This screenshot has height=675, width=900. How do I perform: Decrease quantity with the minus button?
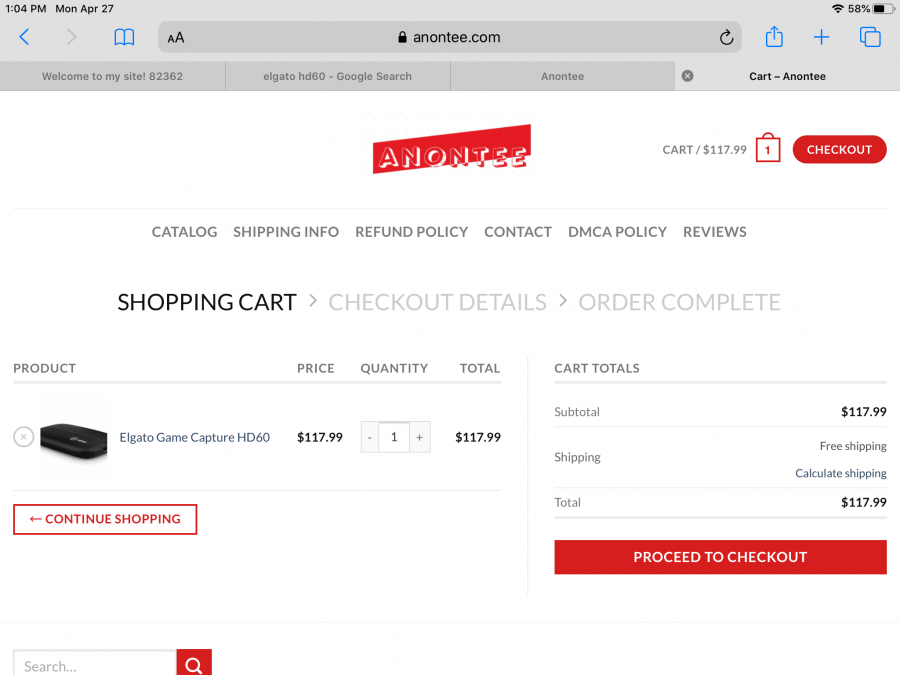tap(370, 437)
